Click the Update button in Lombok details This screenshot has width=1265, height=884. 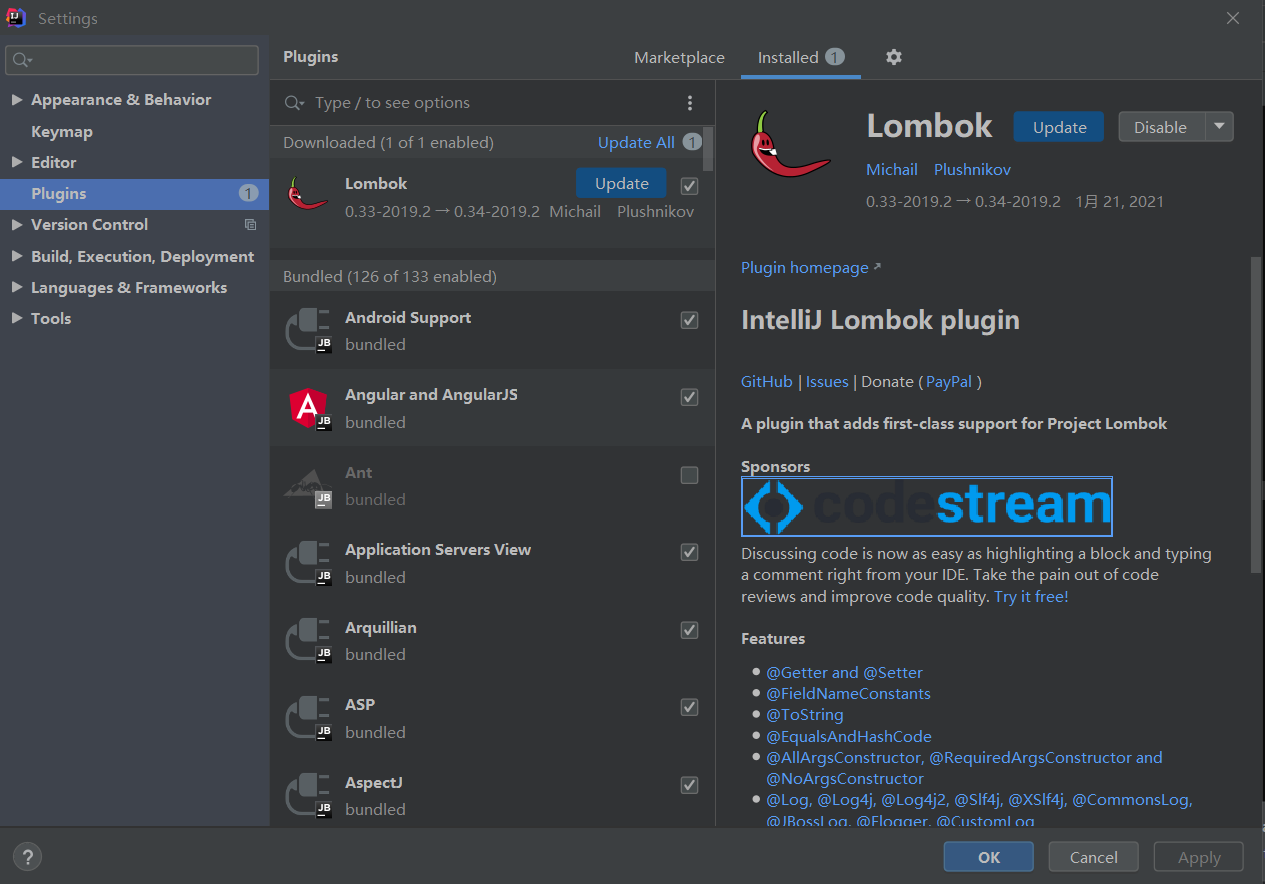tap(1059, 127)
